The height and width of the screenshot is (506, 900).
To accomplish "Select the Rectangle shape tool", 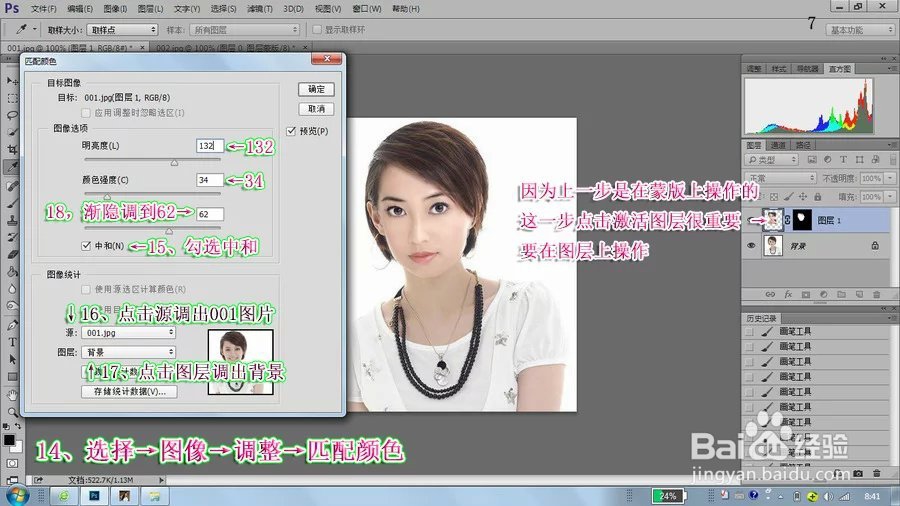I will (x=11, y=377).
